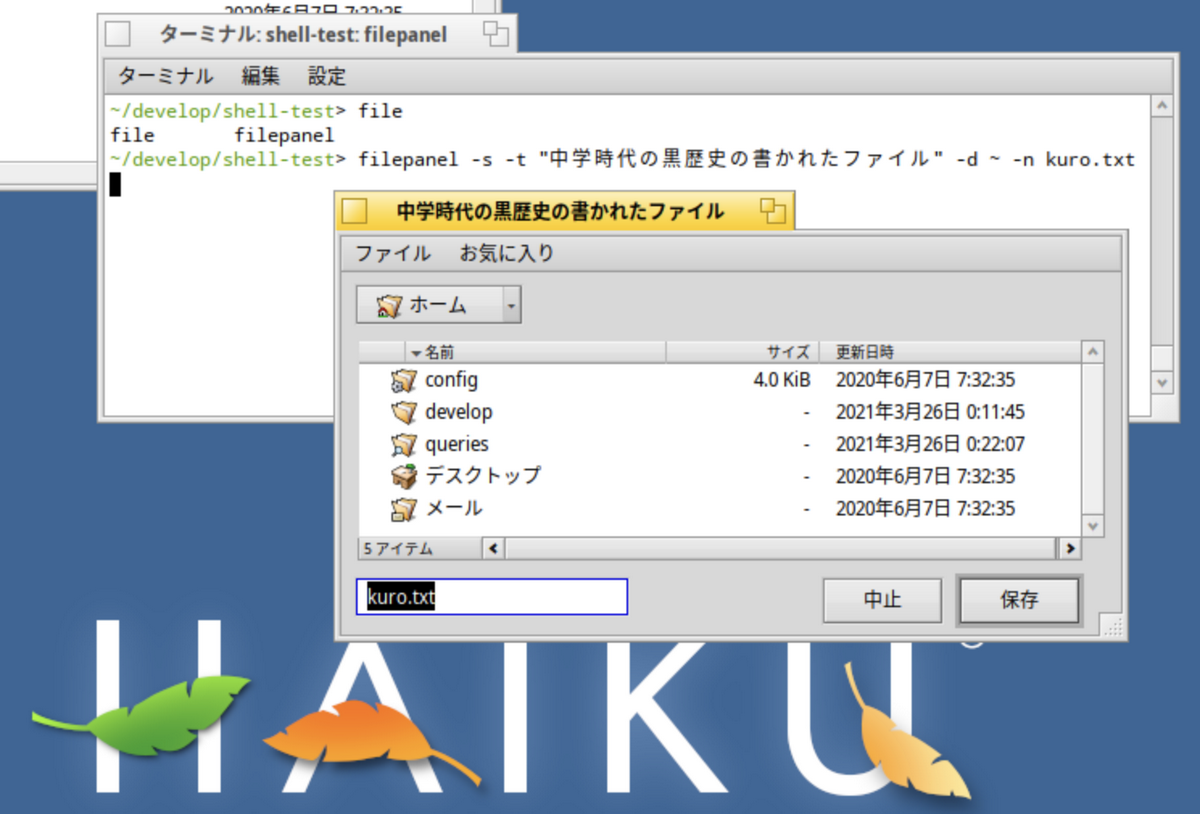
Task: Click the file list vertical scrollbar down arrow
Action: 1093,525
